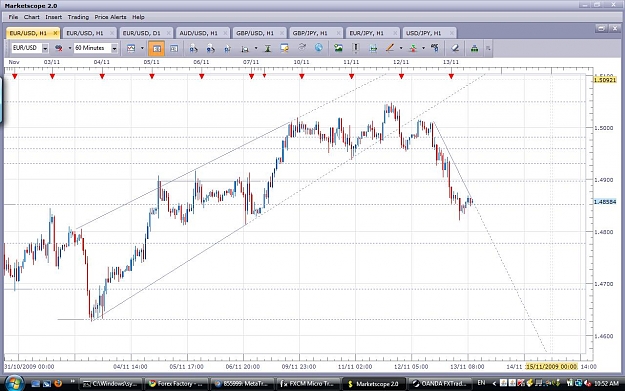Toggle the orange highlighted toolbar button
Image resolution: width=625 pixels, height=391 pixels.
[x=156, y=48]
